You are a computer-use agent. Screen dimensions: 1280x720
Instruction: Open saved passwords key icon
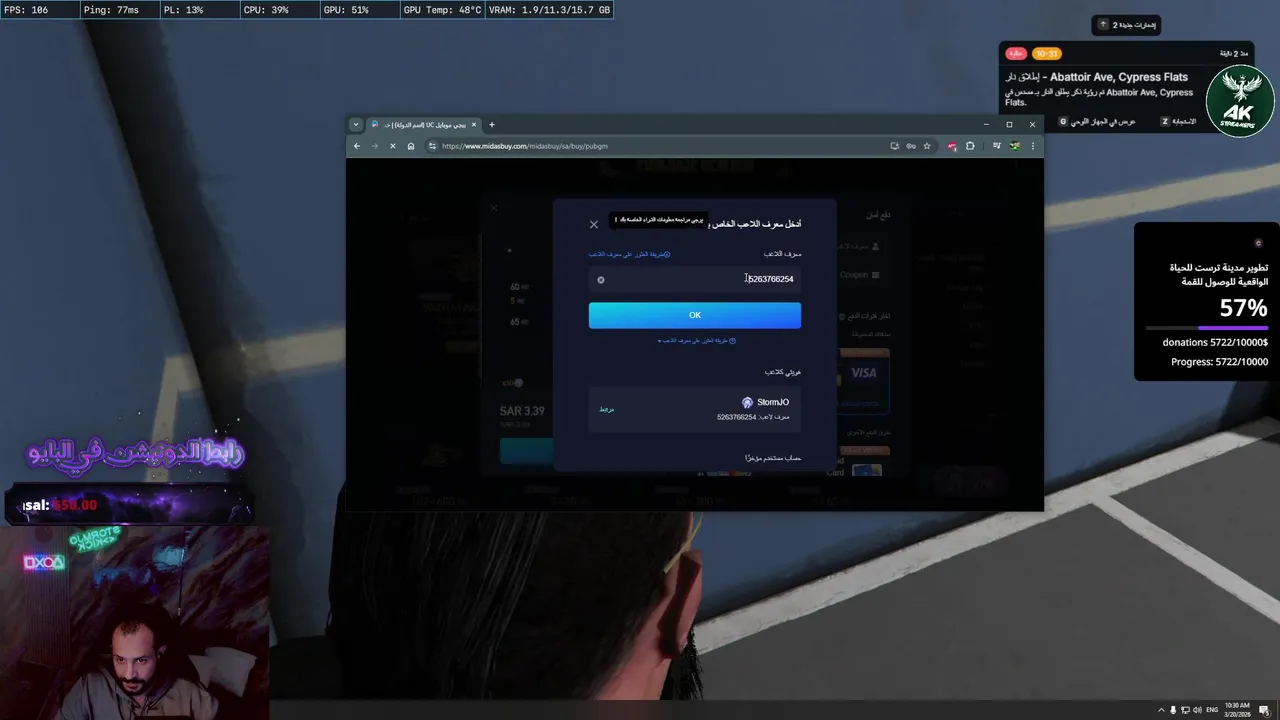point(911,146)
